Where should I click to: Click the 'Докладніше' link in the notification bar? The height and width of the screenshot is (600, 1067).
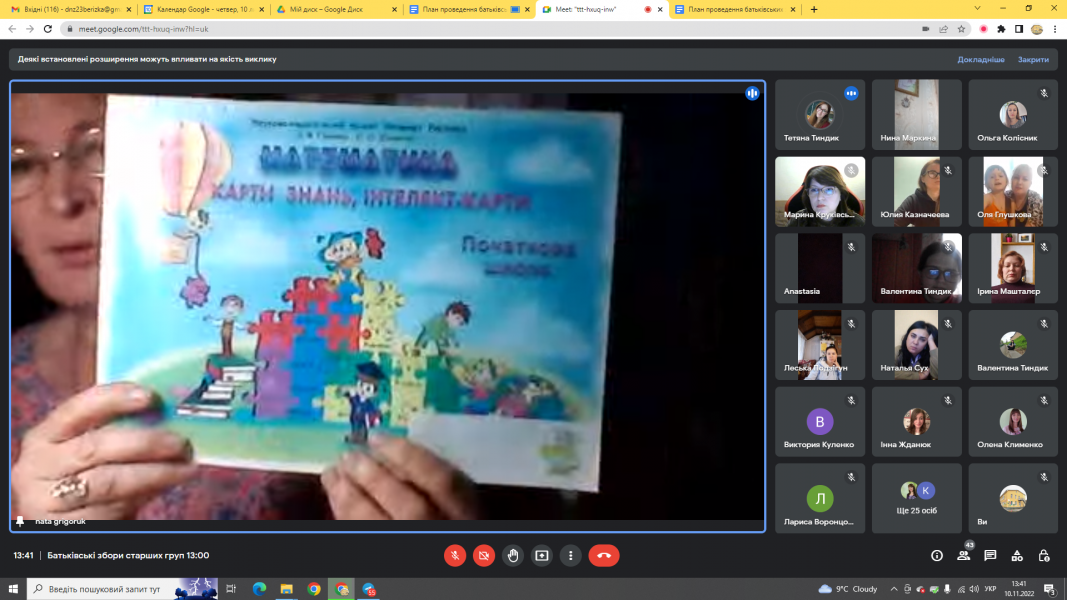pos(980,59)
